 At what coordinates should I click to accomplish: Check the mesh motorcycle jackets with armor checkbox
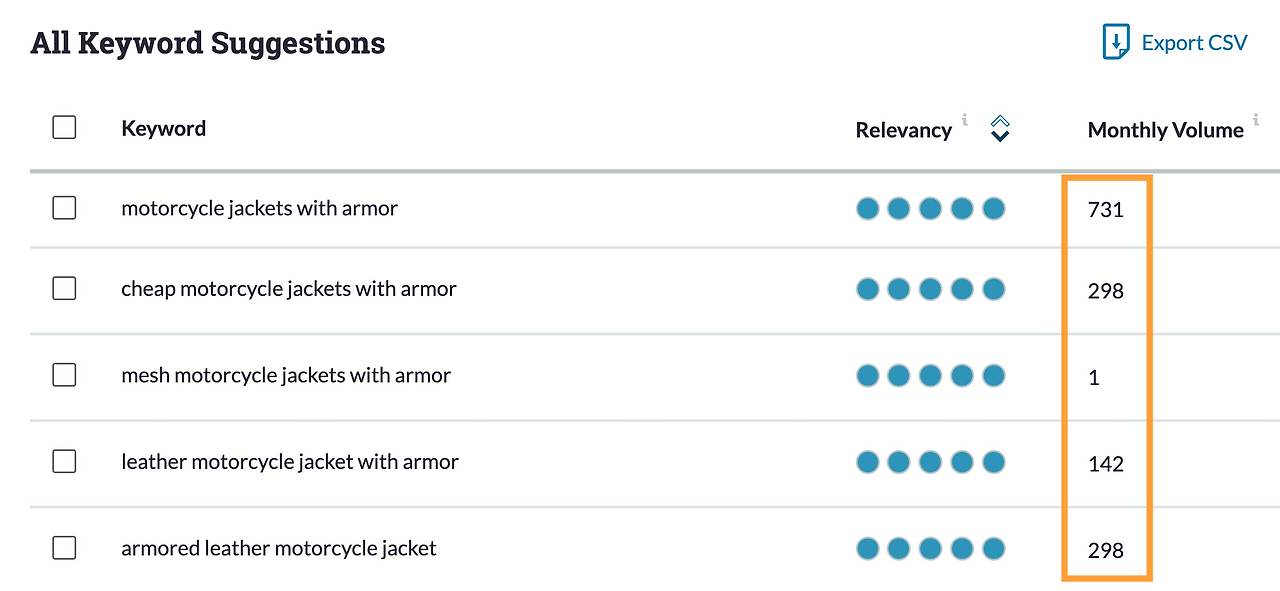64,375
